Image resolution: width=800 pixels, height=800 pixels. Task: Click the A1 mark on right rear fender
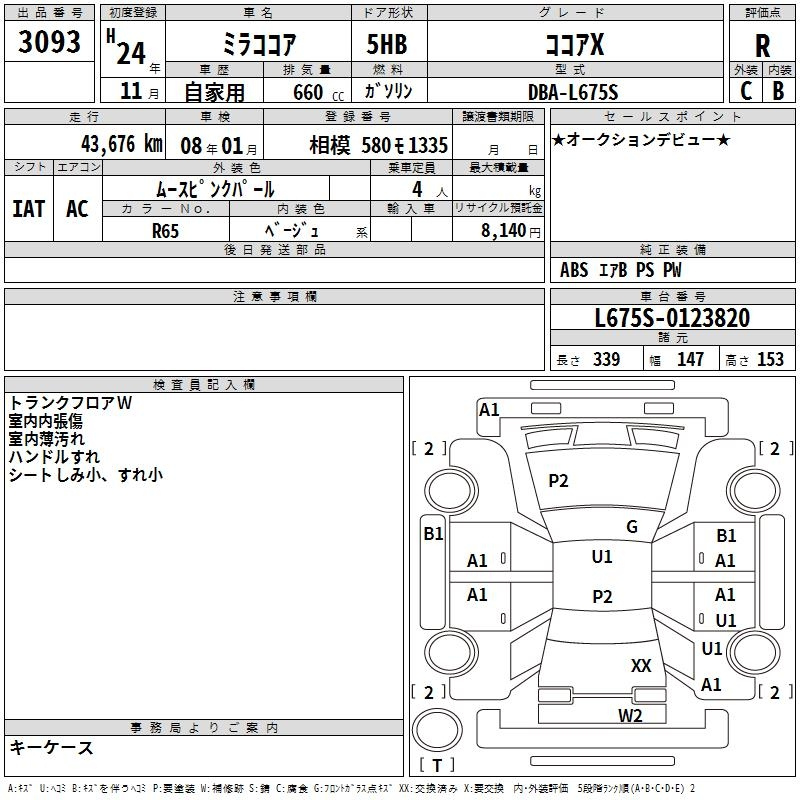pyautogui.click(x=711, y=684)
